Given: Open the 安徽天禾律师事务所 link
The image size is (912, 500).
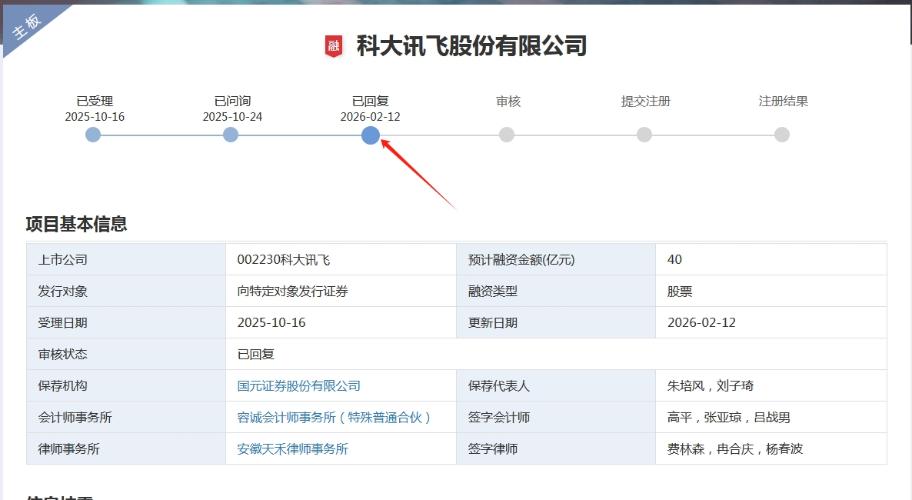Looking at the screenshot, I should click(x=292, y=449).
